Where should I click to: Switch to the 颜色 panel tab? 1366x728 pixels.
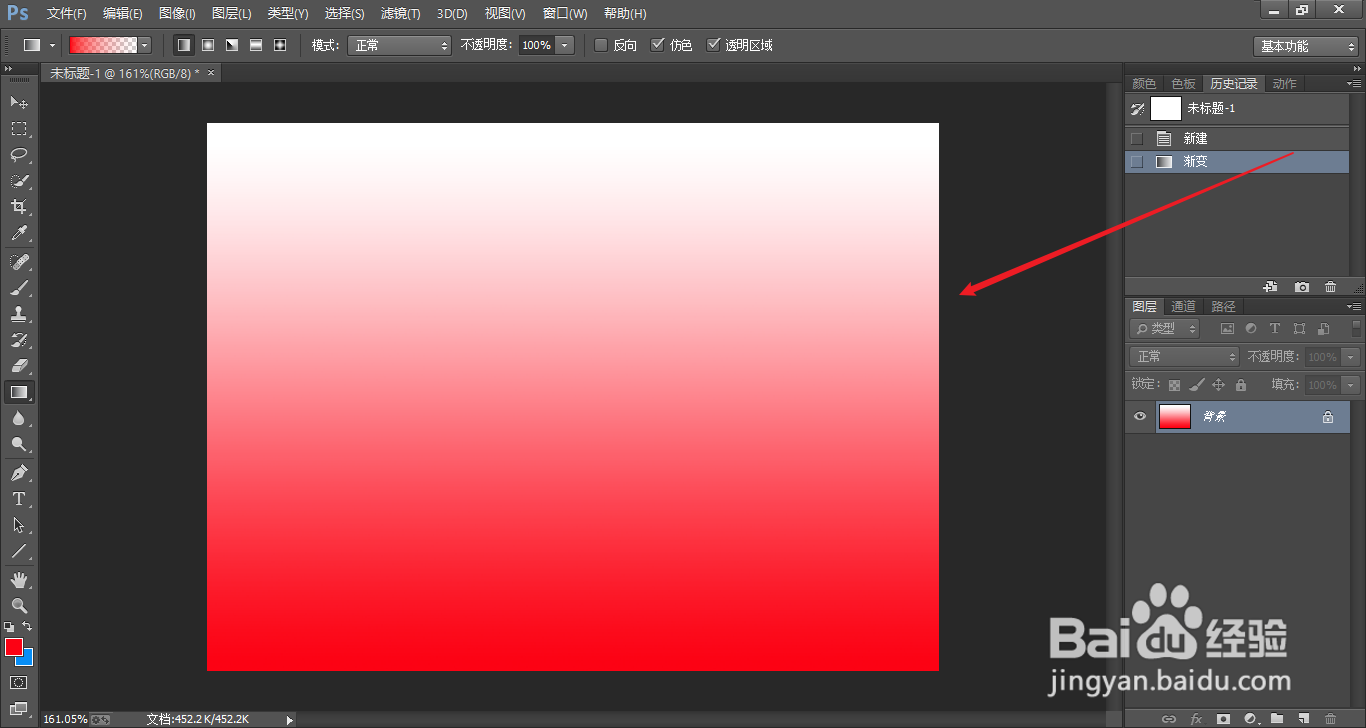click(x=1144, y=83)
